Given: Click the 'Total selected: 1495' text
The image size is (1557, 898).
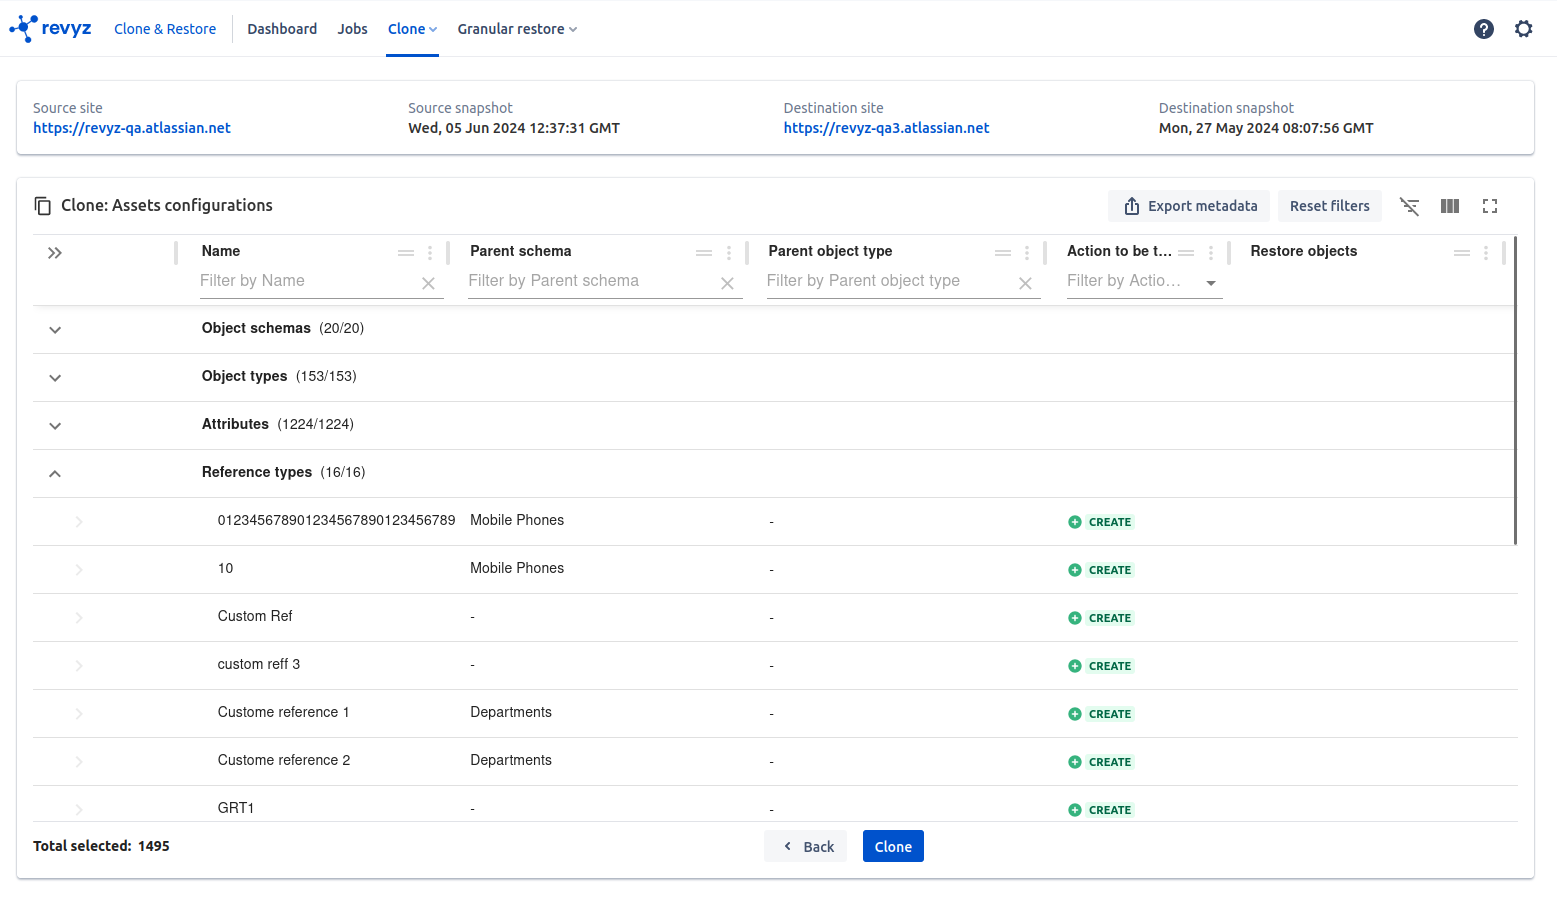Looking at the screenshot, I should [x=101, y=846].
